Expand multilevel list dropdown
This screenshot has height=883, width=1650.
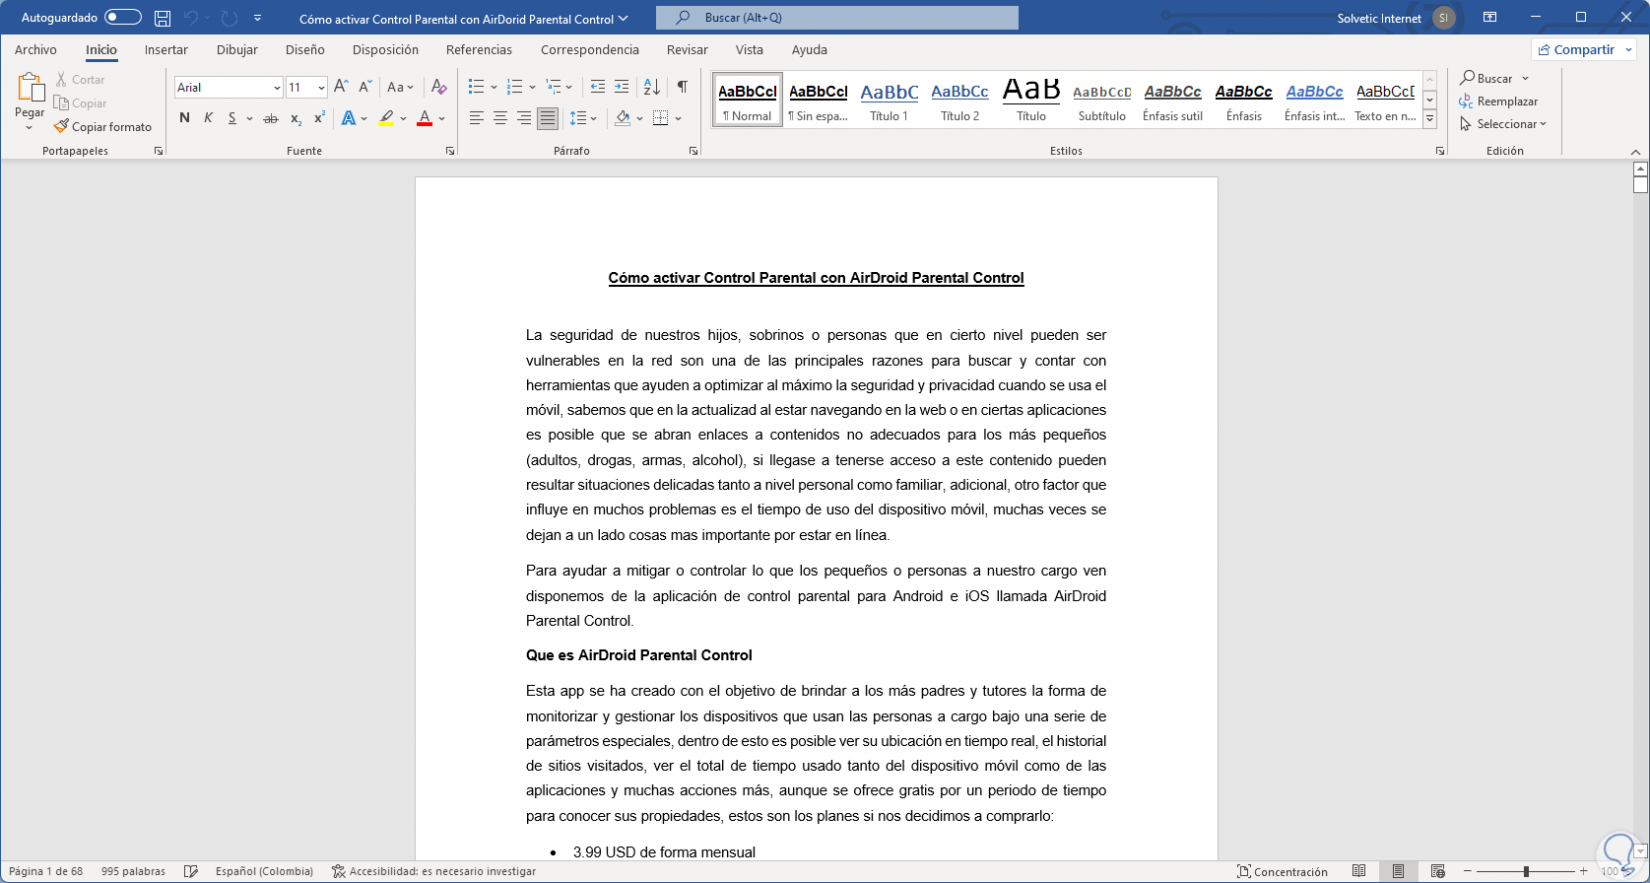570,87
